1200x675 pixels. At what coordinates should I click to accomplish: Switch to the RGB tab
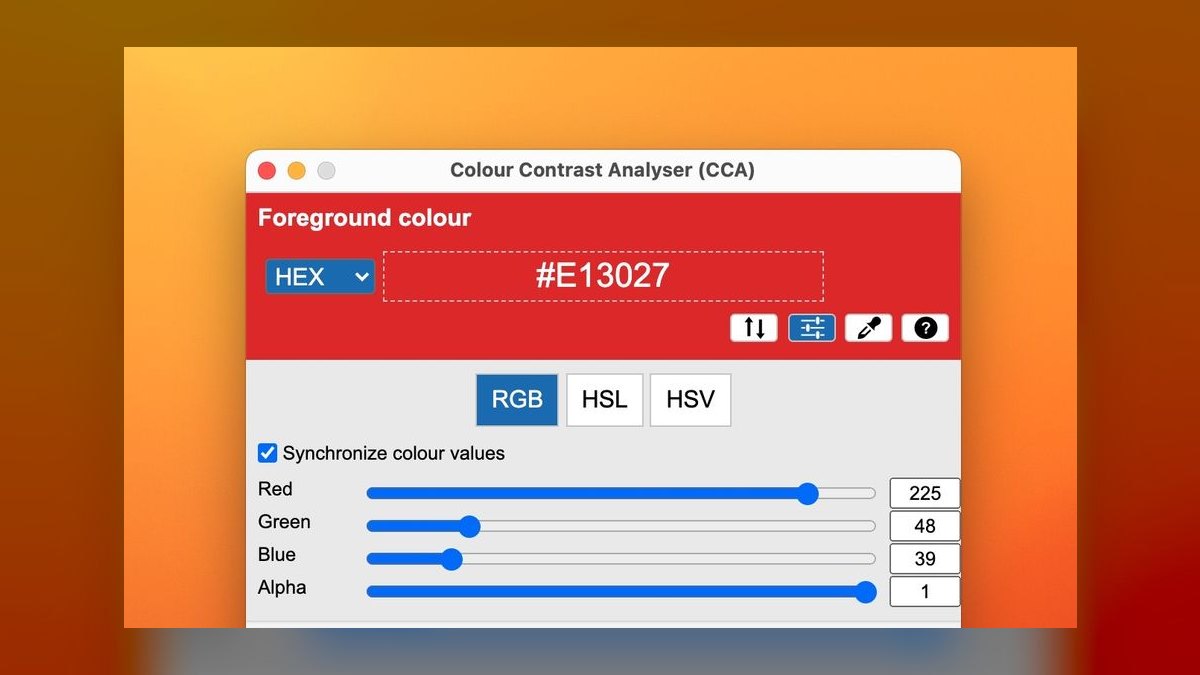[x=517, y=400]
